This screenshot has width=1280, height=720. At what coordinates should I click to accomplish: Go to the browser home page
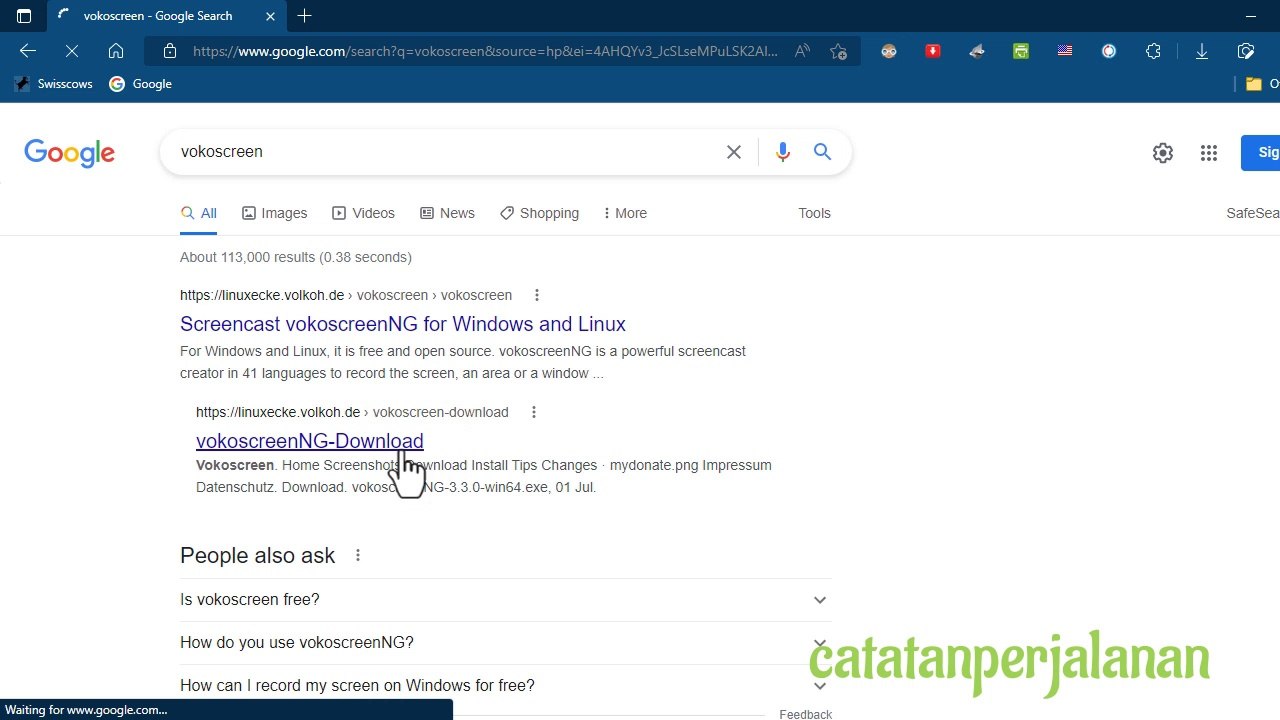point(116,51)
